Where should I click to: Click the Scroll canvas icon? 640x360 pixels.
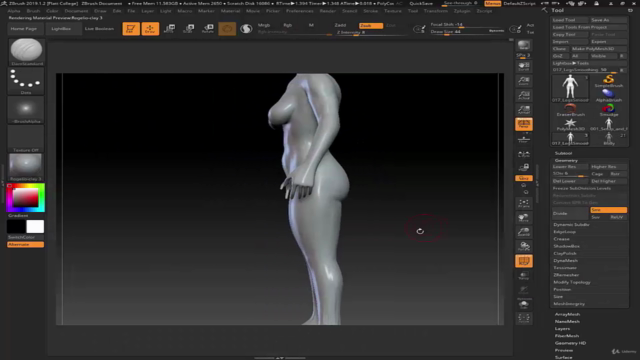(524, 67)
